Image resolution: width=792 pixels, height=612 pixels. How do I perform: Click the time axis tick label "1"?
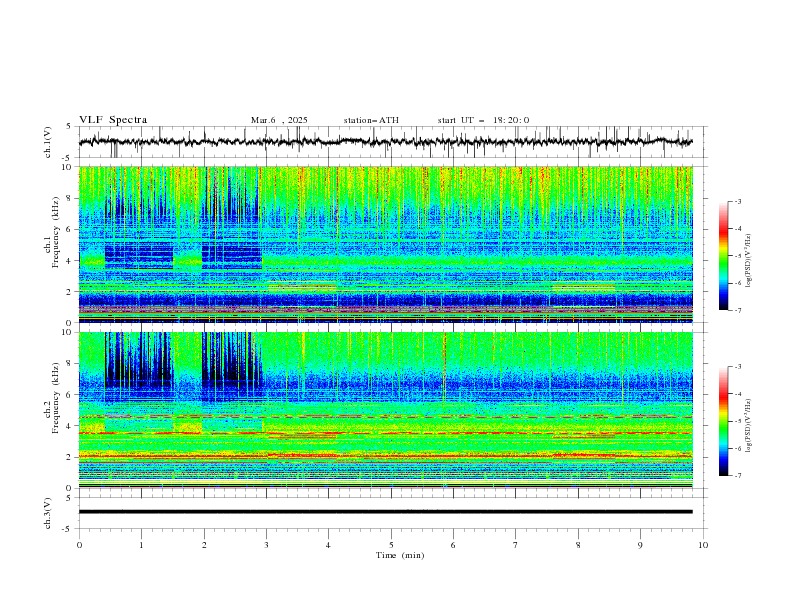(x=141, y=545)
